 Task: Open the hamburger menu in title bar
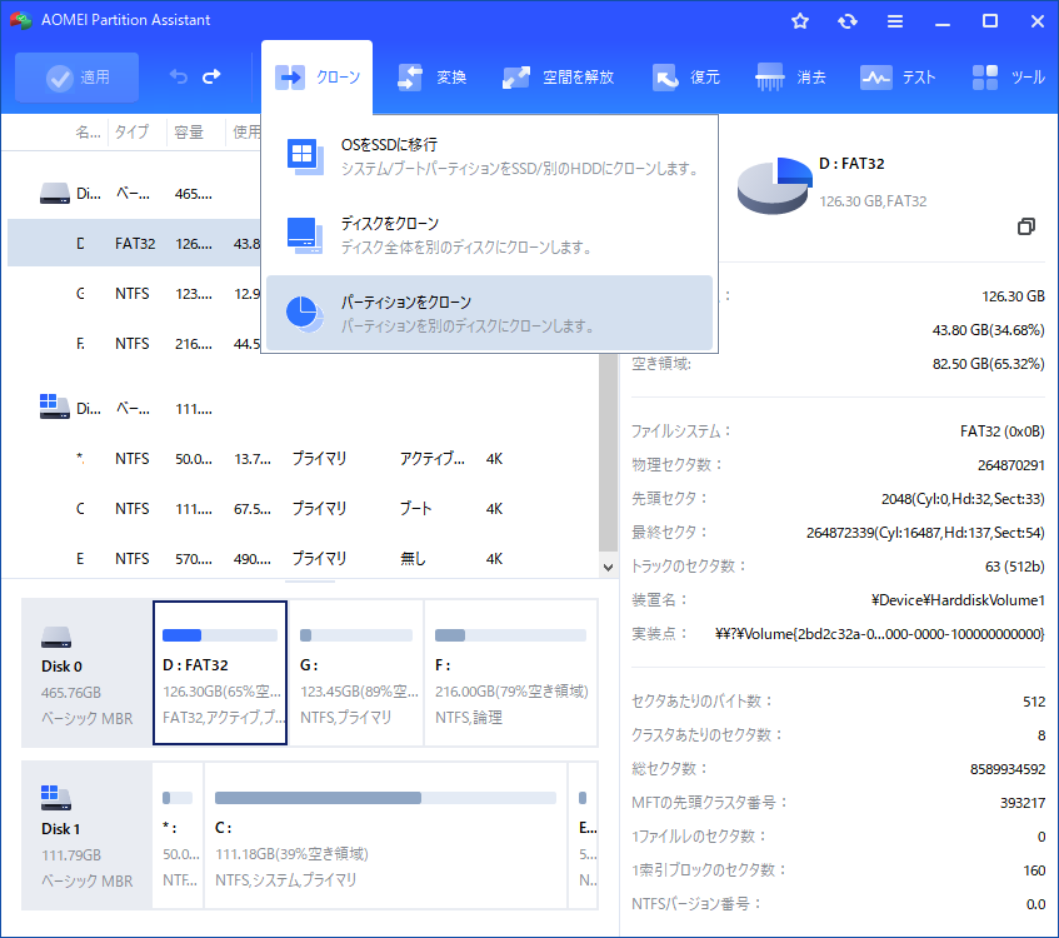[895, 21]
